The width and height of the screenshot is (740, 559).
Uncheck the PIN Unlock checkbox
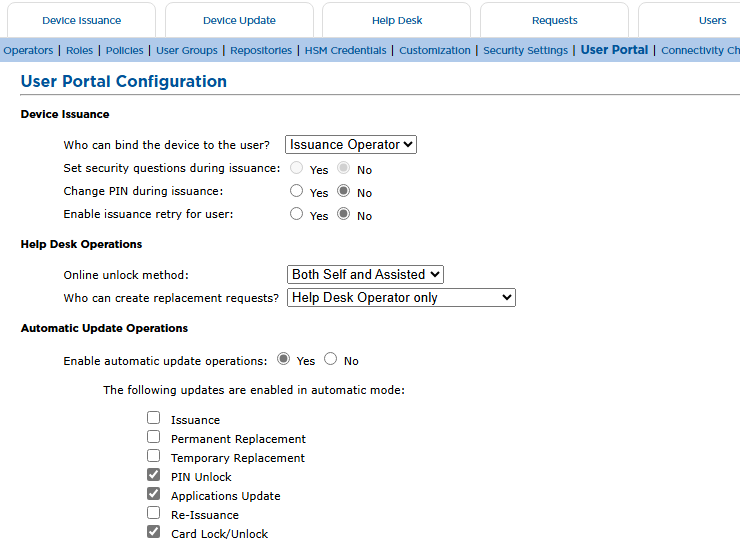point(153,474)
